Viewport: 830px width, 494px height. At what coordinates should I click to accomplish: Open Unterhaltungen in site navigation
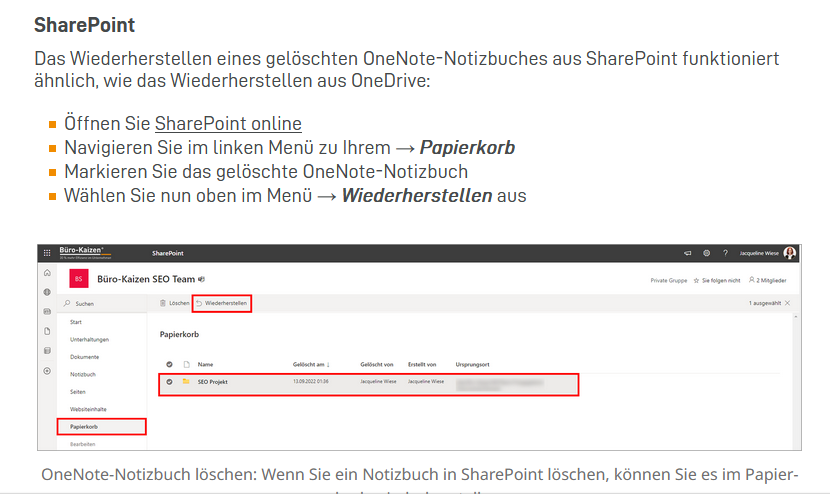pos(89,339)
